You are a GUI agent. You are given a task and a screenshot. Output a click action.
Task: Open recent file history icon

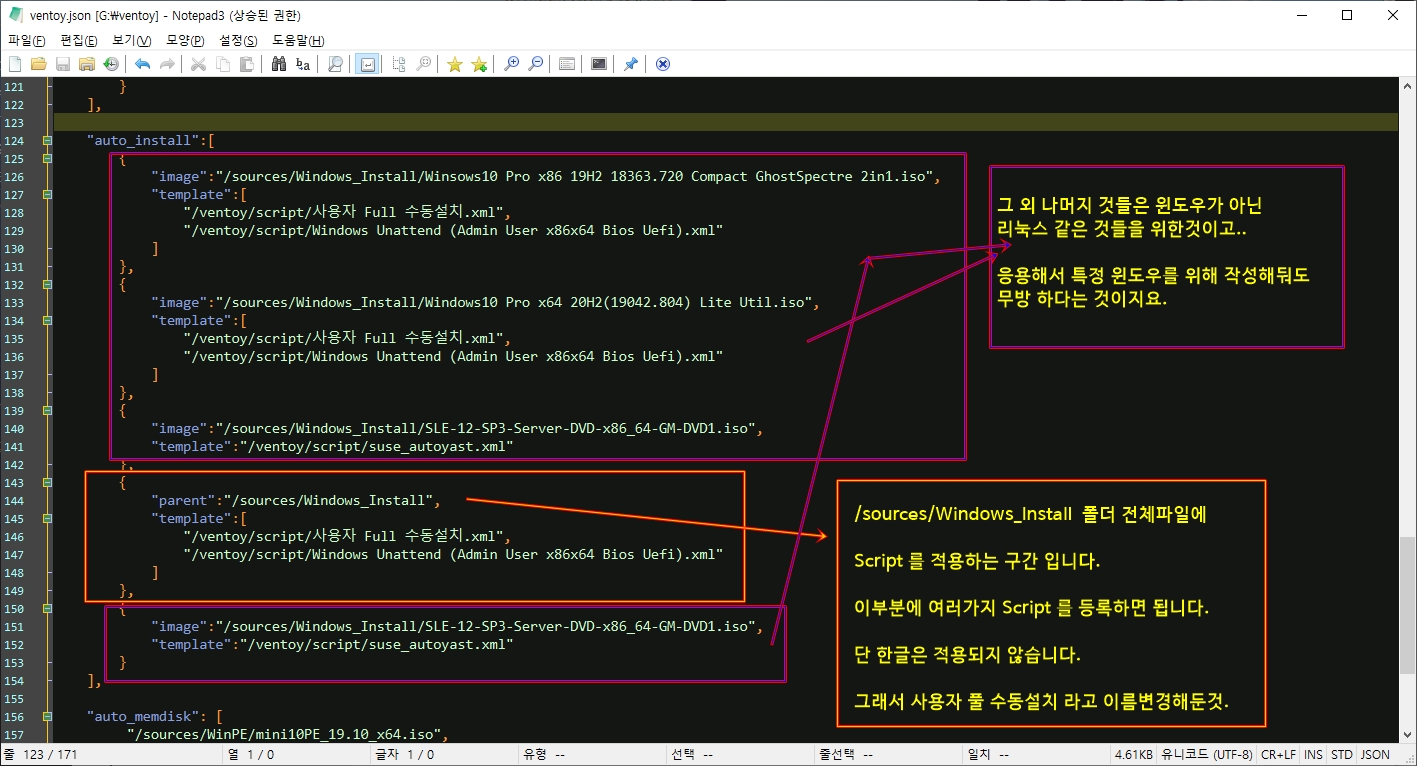[x=111, y=64]
